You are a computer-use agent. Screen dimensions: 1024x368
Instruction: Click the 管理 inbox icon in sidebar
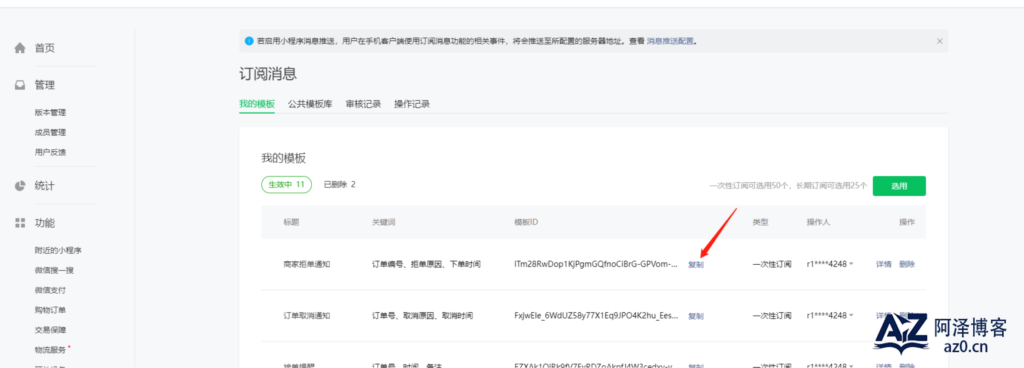pos(20,85)
